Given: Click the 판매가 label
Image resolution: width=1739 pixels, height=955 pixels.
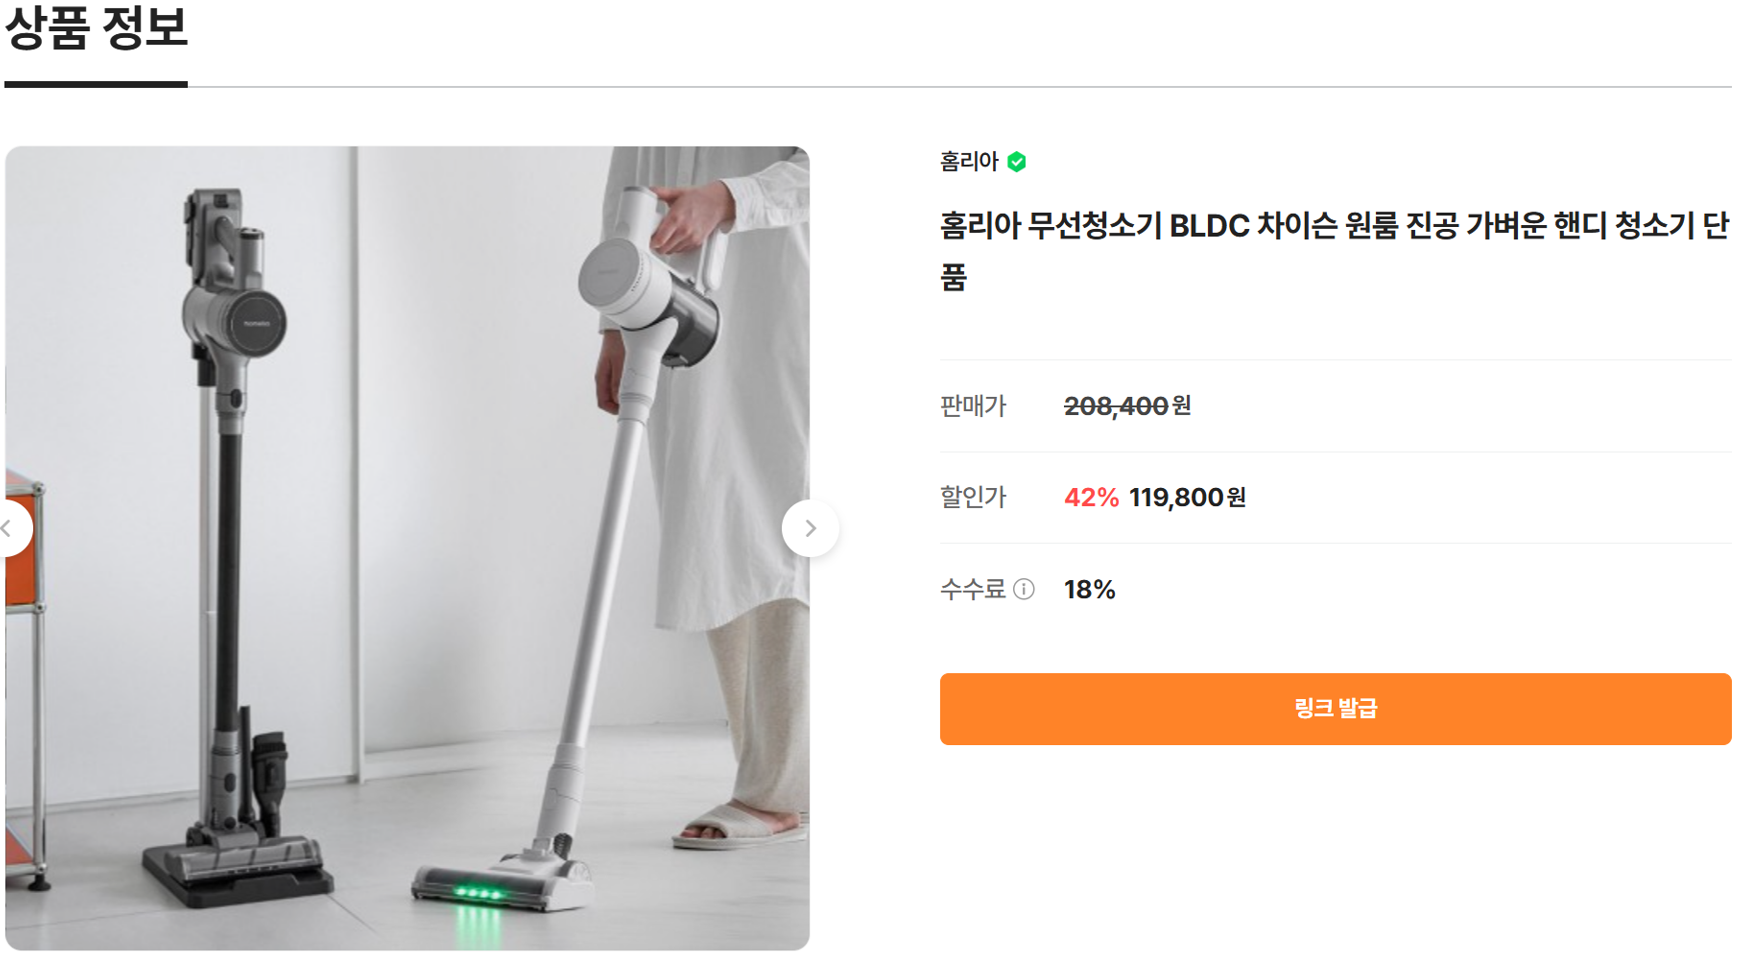Looking at the screenshot, I should click(x=972, y=406).
